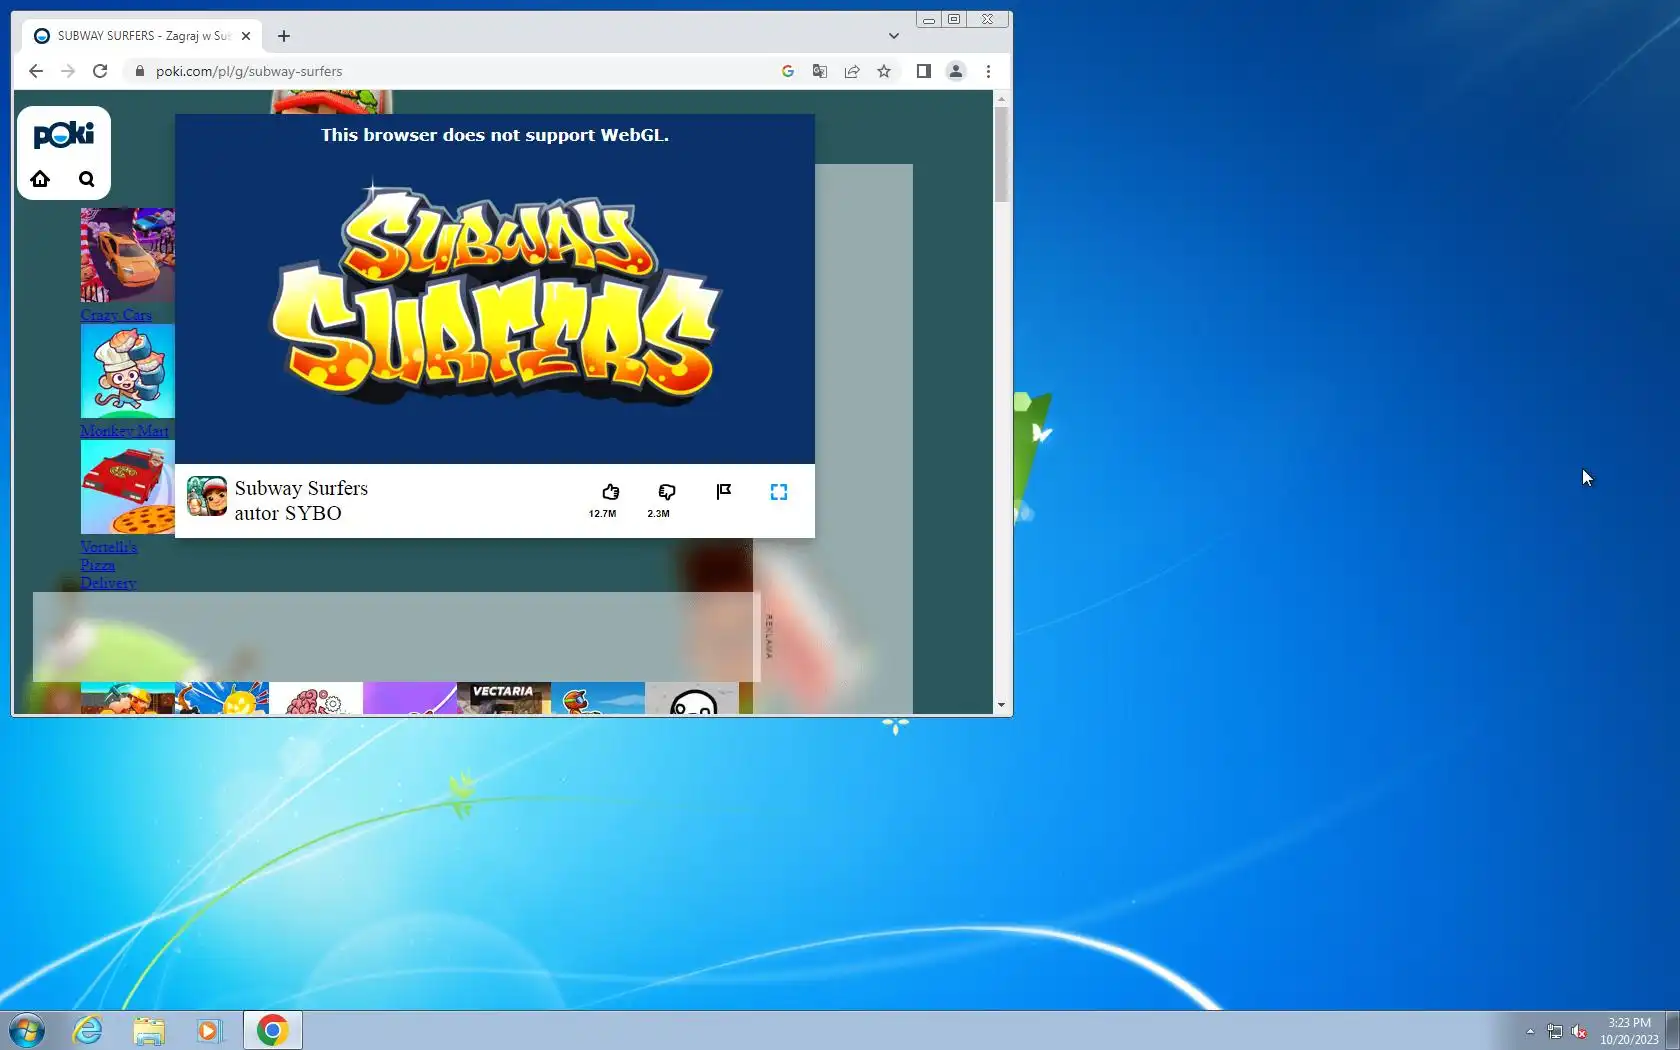Open the Chrome three-dot menu
This screenshot has width=1680, height=1050.
[988, 71]
